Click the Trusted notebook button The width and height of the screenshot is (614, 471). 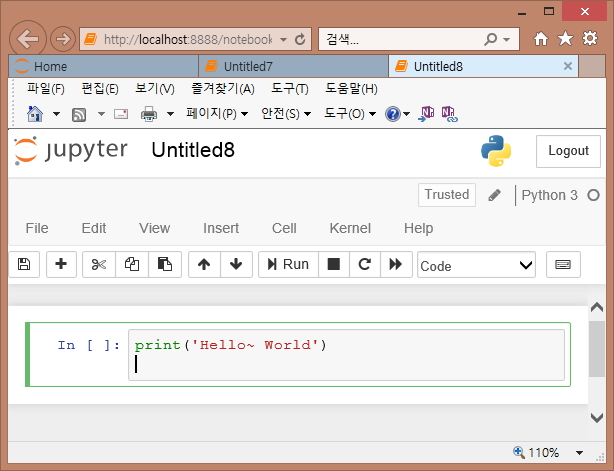[447, 195]
